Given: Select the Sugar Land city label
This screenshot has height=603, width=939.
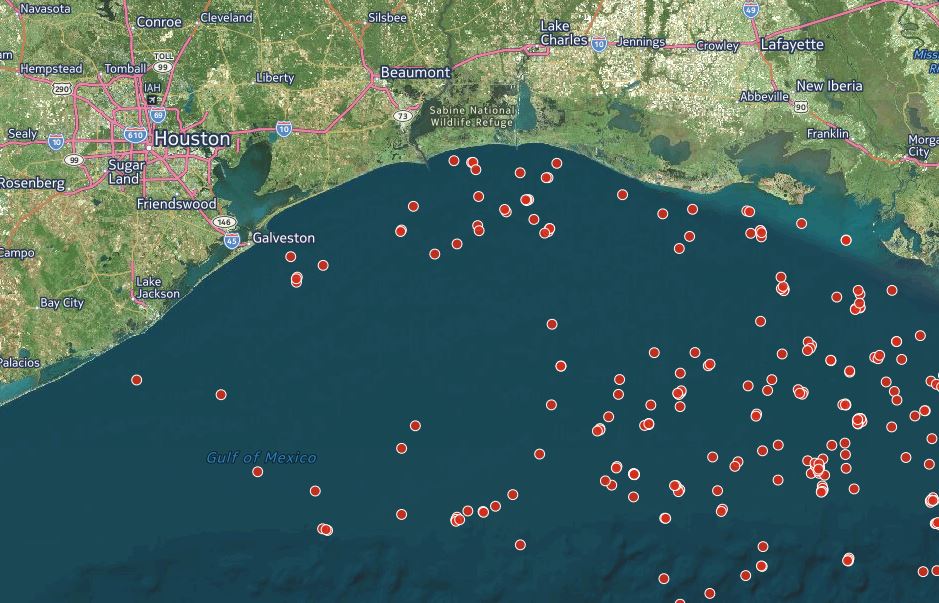Looking at the screenshot, I should pyautogui.click(x=126, y=171).
